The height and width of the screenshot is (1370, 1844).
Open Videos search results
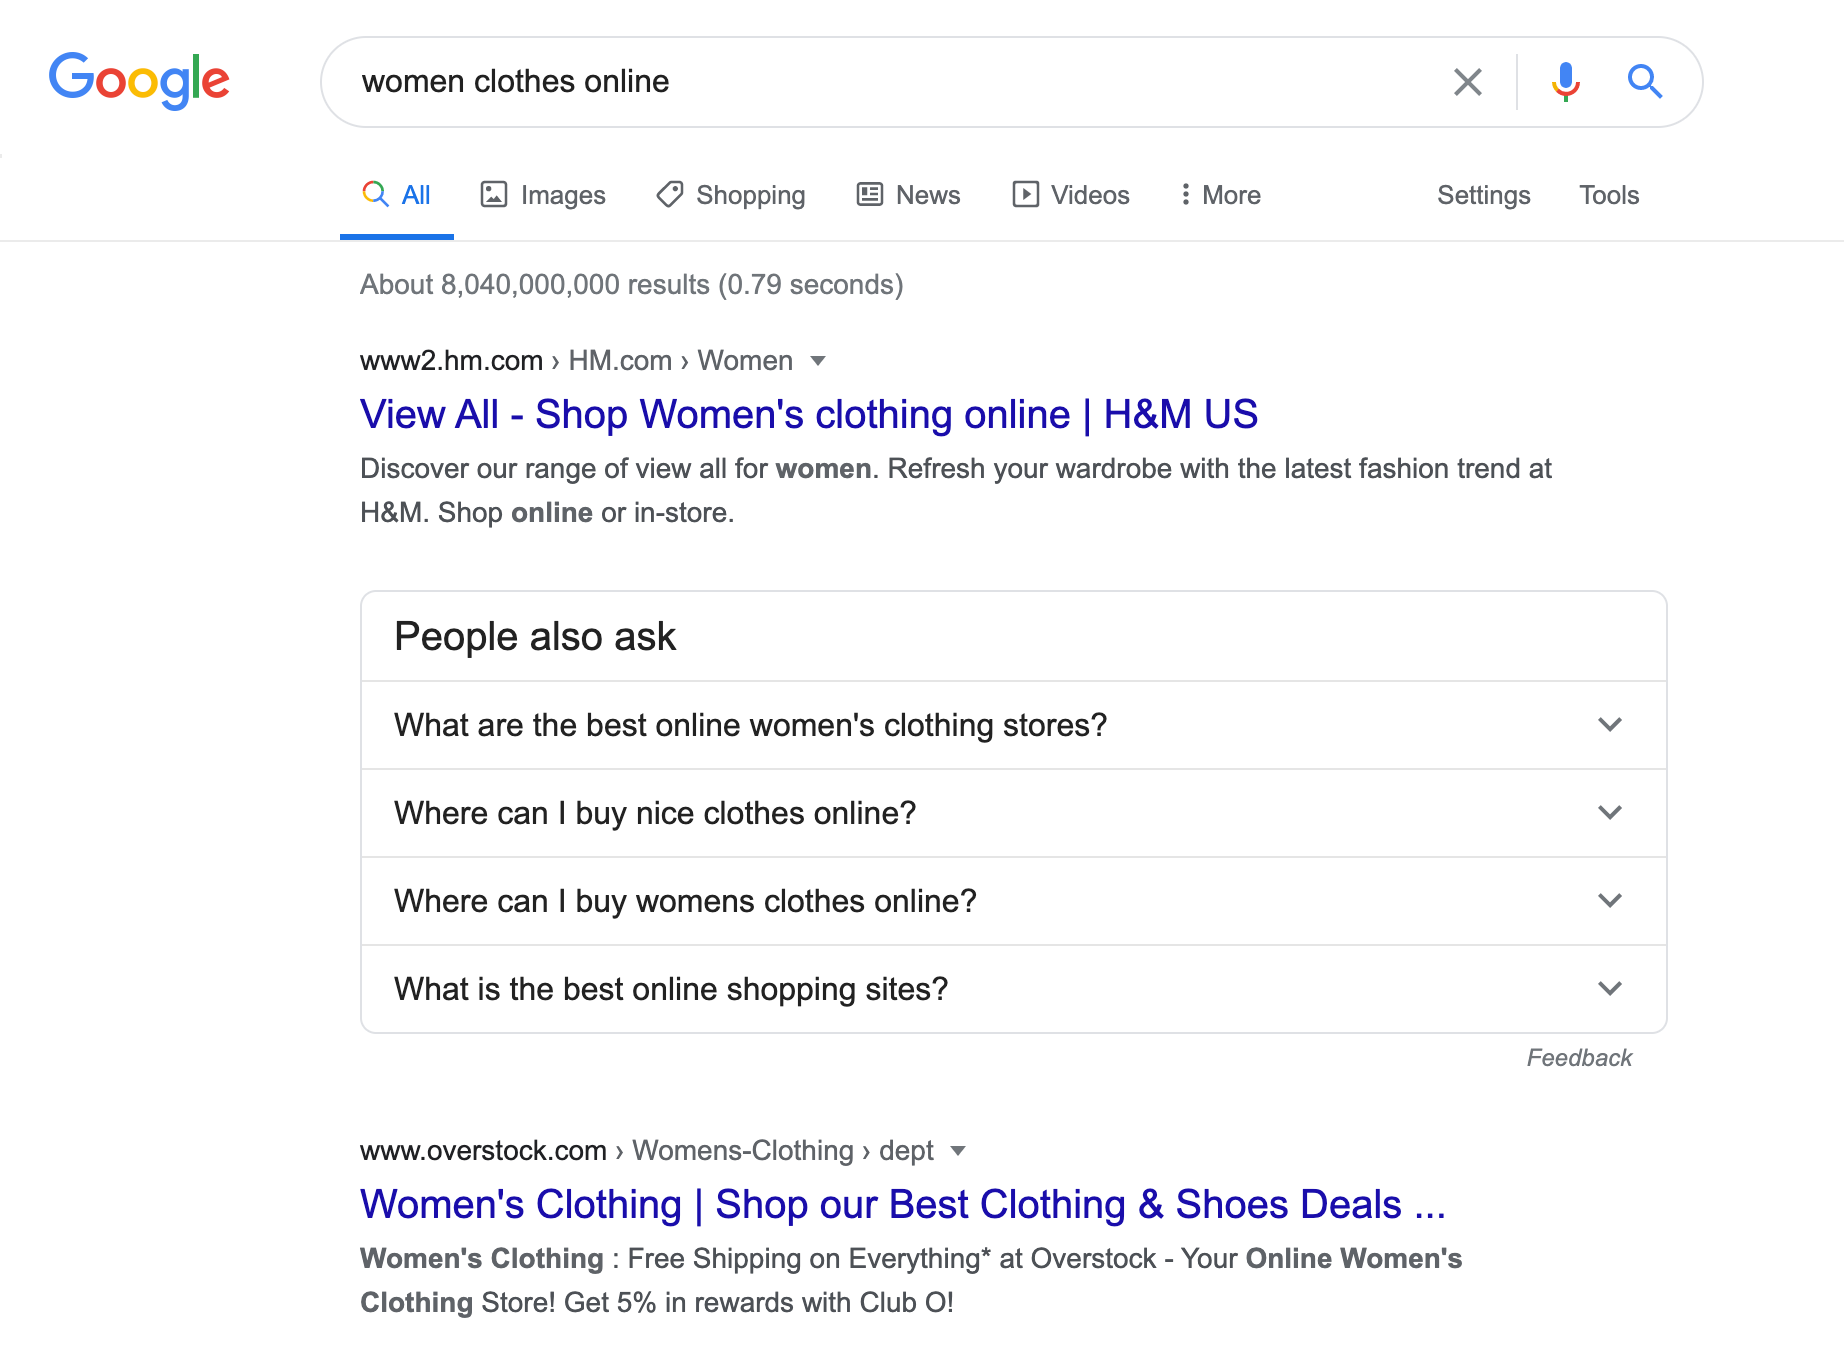(1071, 195)
